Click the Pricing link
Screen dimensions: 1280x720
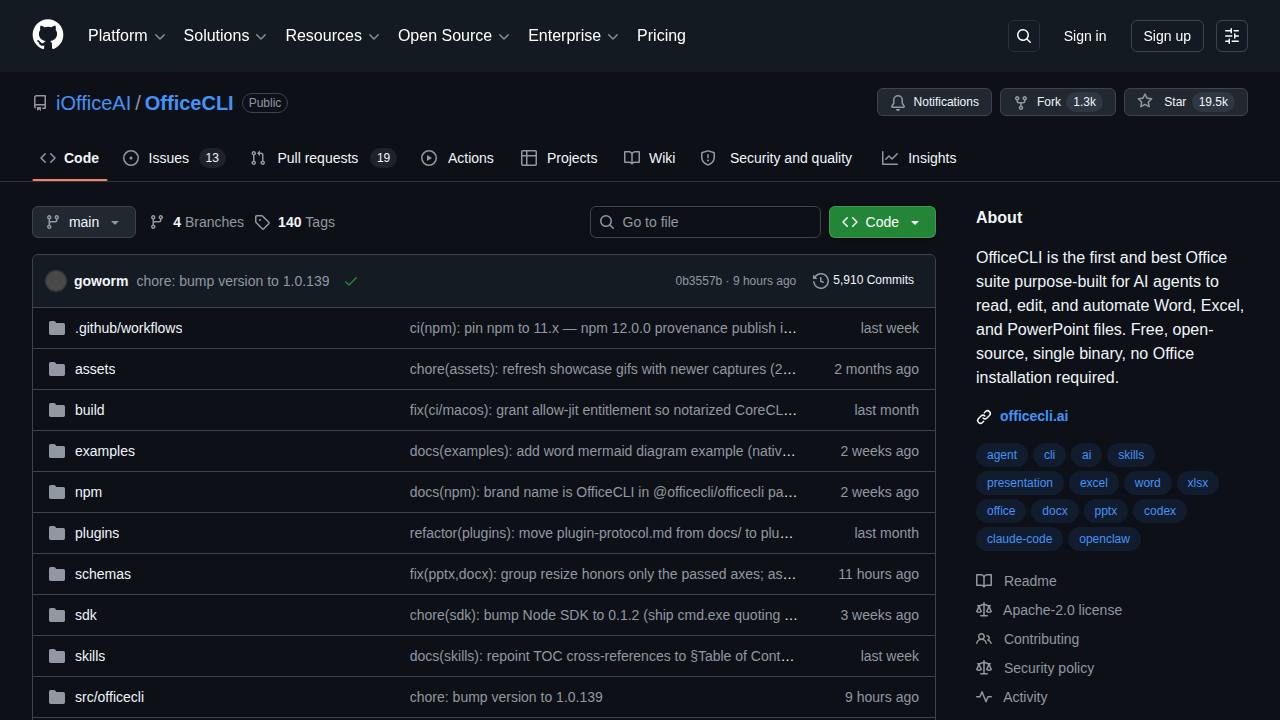click(x=661, y=36)
